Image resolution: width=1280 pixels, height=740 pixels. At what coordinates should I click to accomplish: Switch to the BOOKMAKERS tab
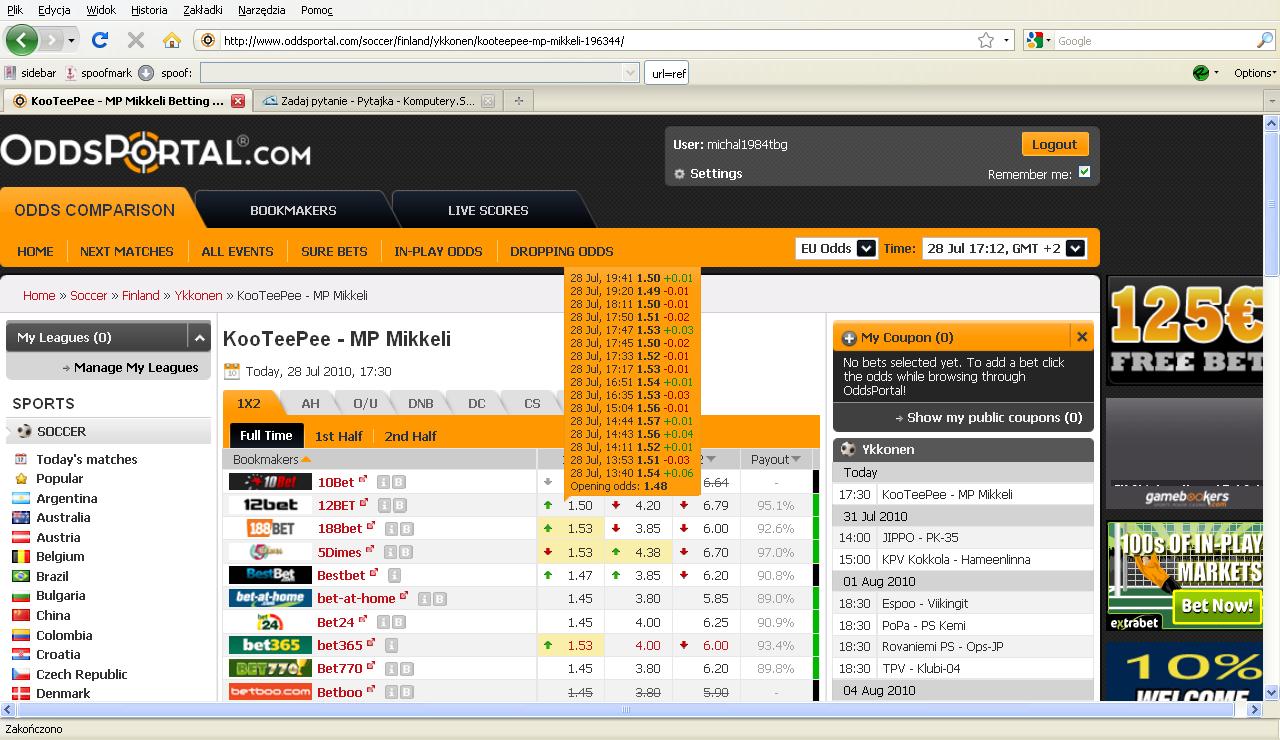(293, 210)
